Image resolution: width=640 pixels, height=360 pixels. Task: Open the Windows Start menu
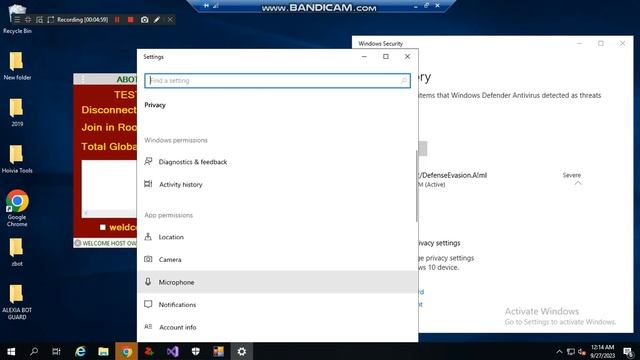tap(11, 351)
